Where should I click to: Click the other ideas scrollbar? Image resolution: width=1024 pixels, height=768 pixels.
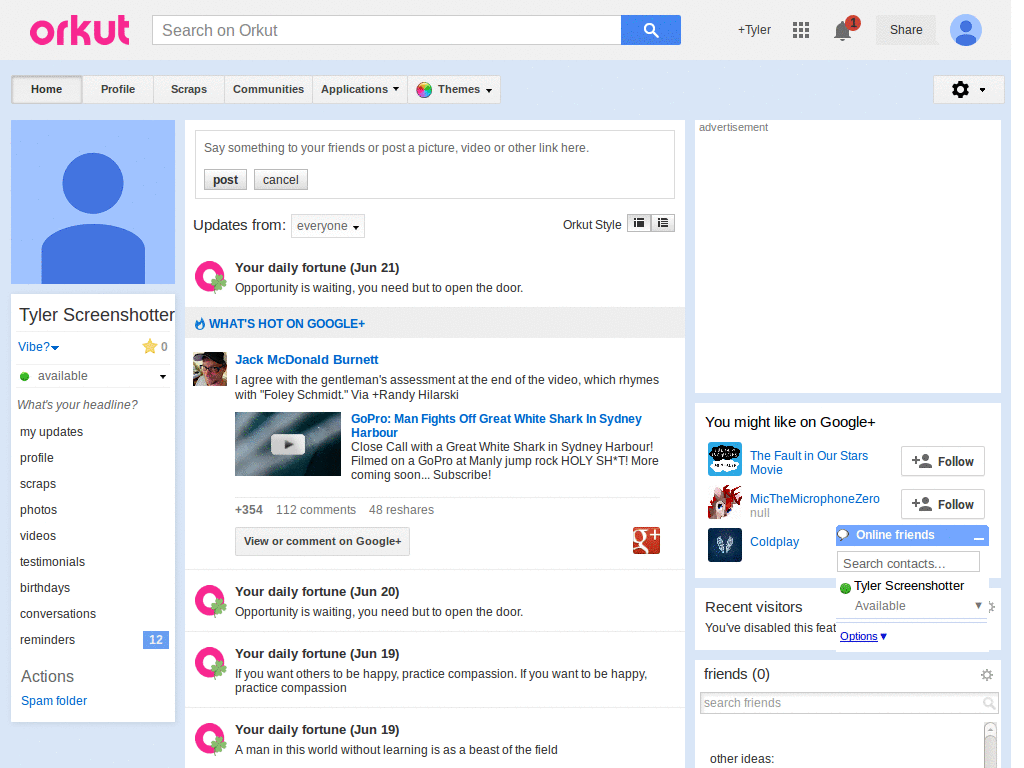pos(991,745)
